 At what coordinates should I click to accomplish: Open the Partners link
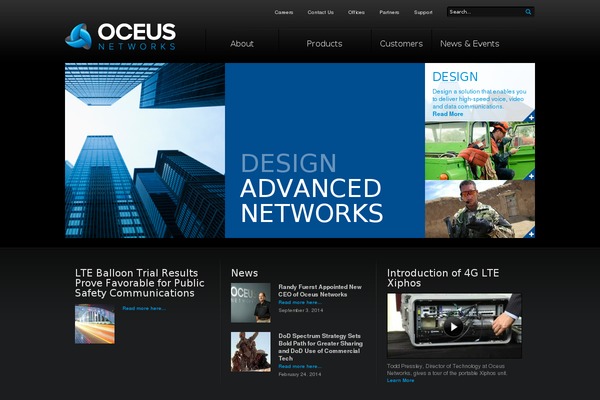click(389, 12)
